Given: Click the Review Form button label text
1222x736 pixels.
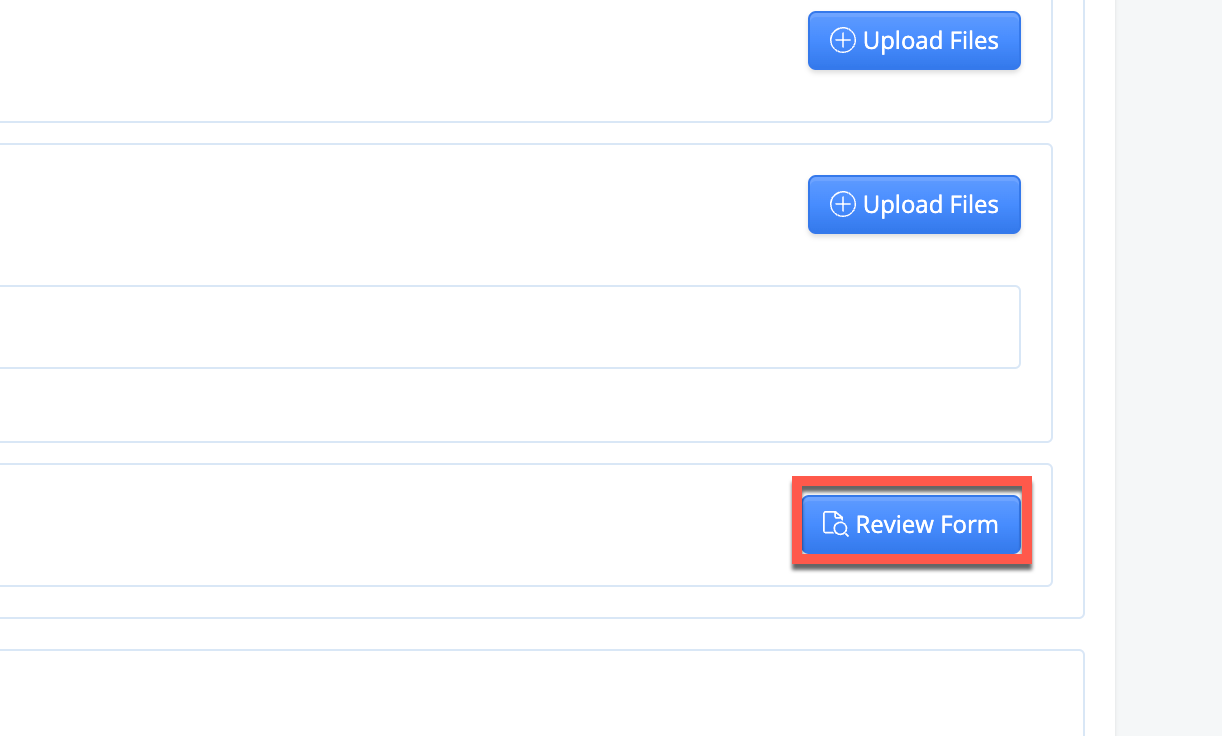Looking at the screenshot, I should point(926,523).
